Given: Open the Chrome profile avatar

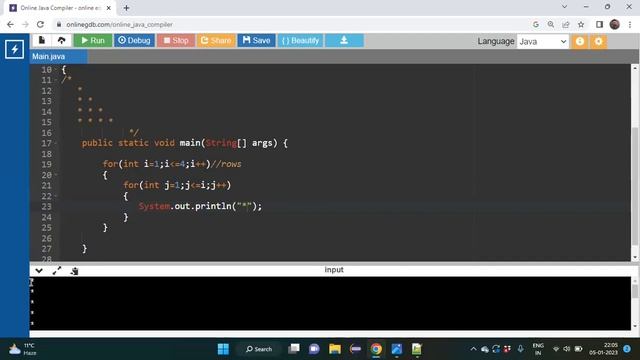Looking at the screenshot, I should point(614,24).
